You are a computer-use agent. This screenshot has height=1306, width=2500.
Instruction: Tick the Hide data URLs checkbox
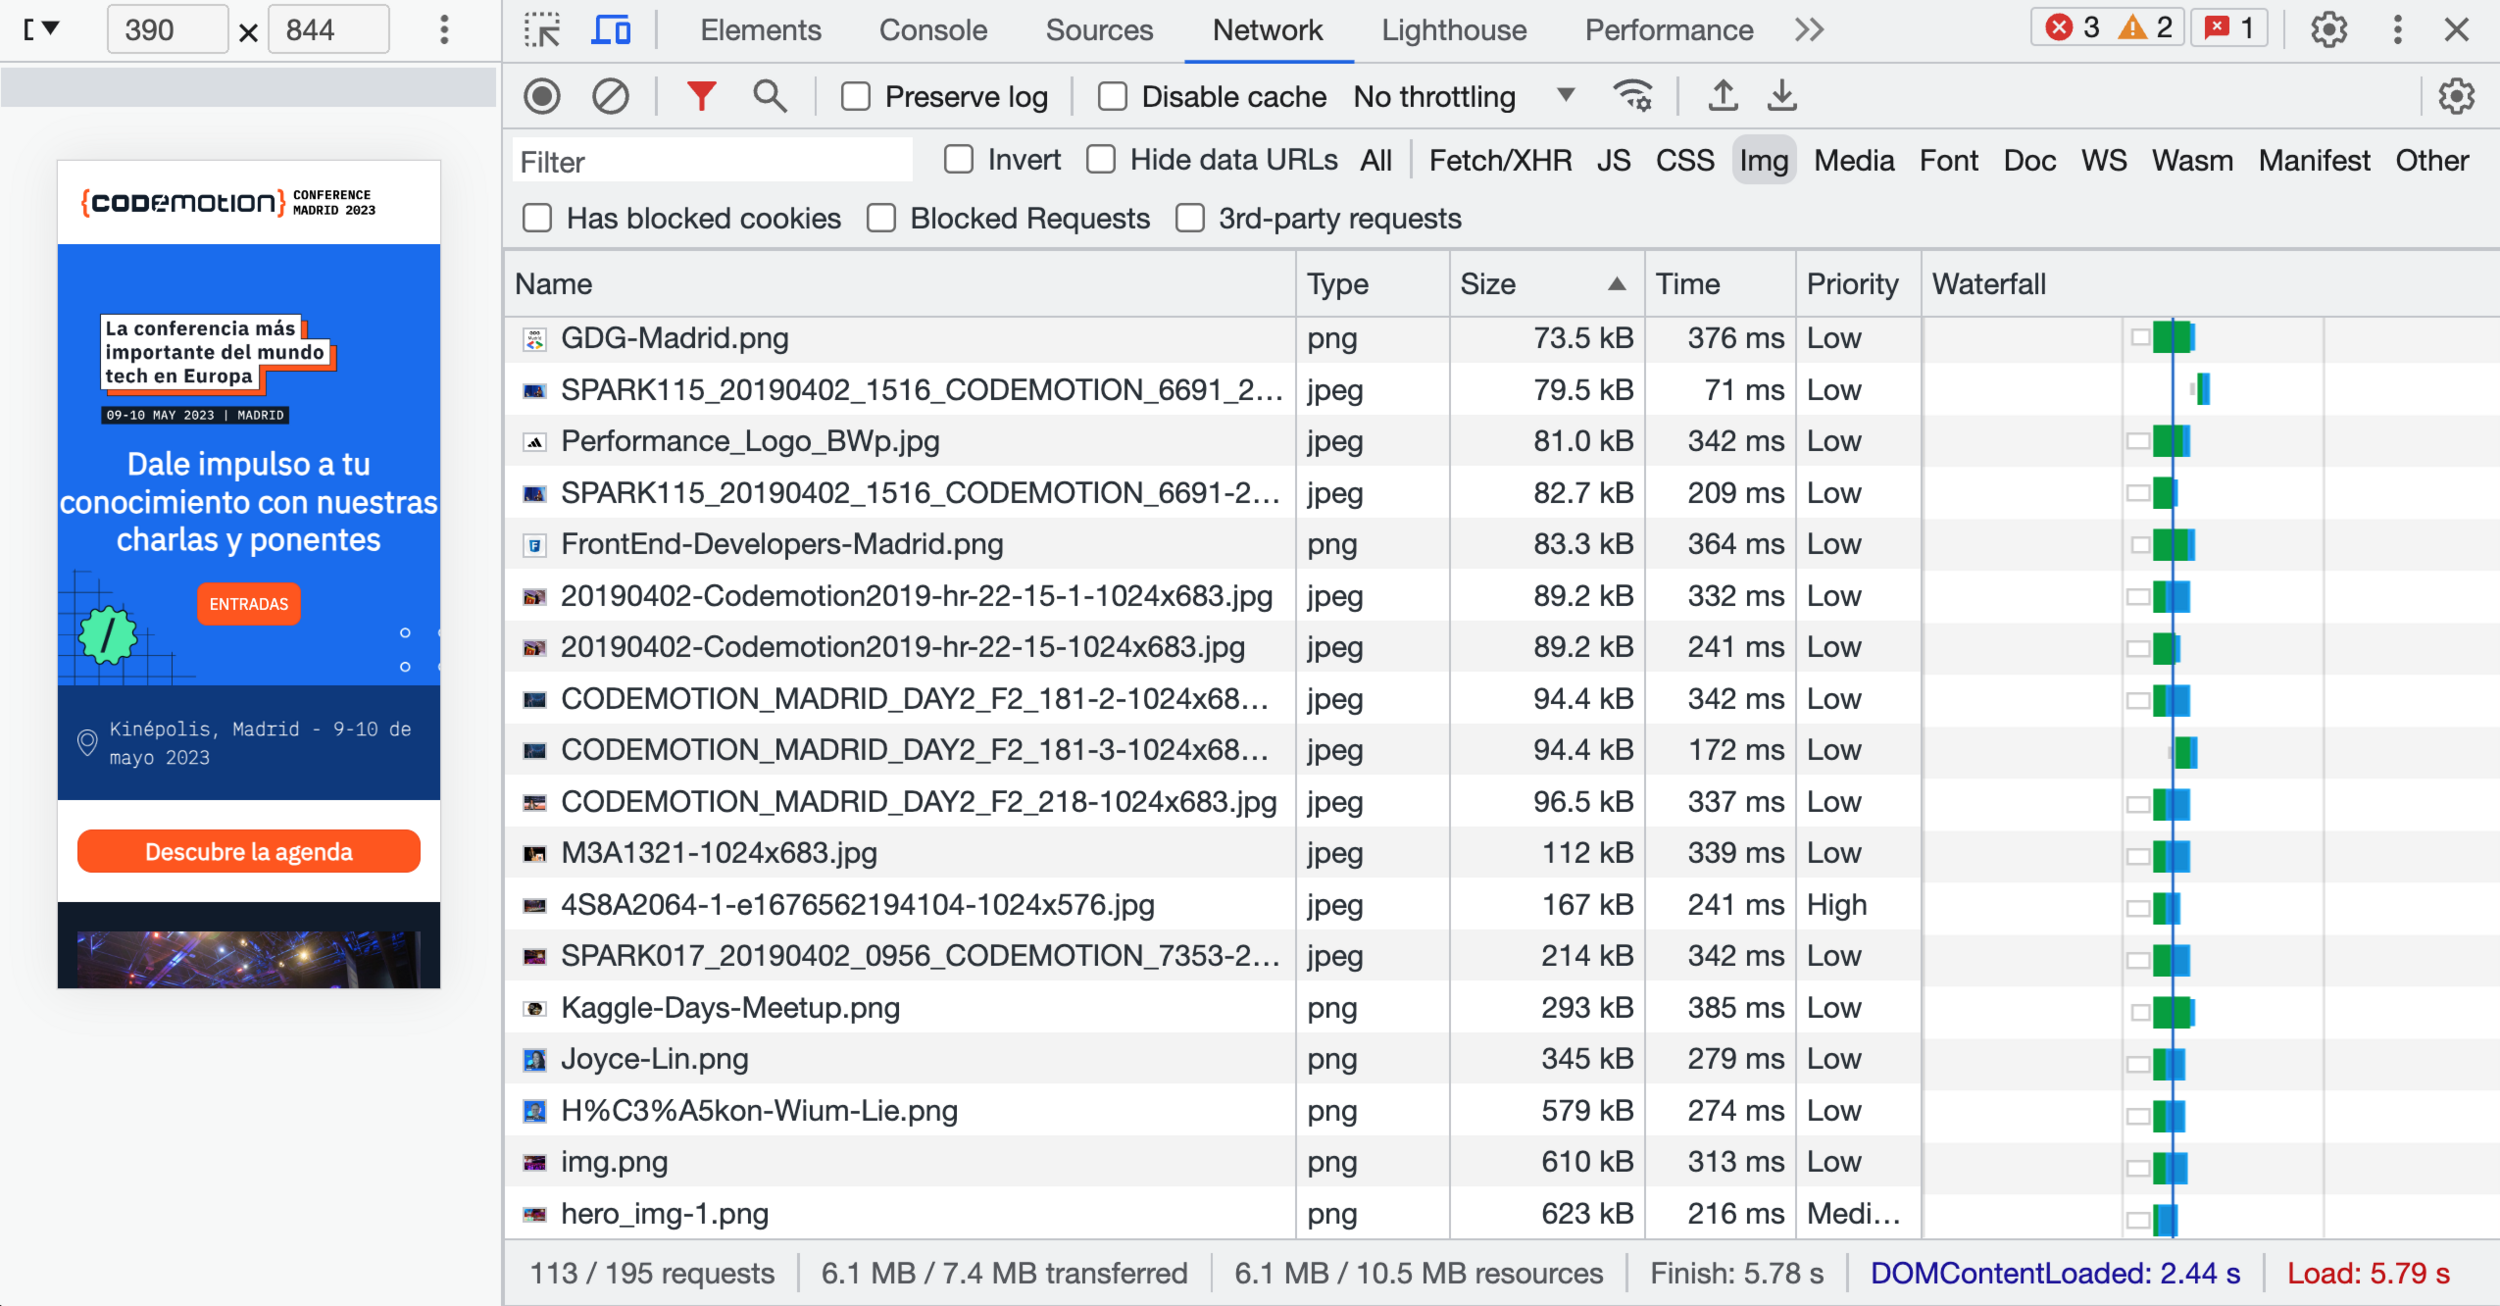pos(1101,160)
